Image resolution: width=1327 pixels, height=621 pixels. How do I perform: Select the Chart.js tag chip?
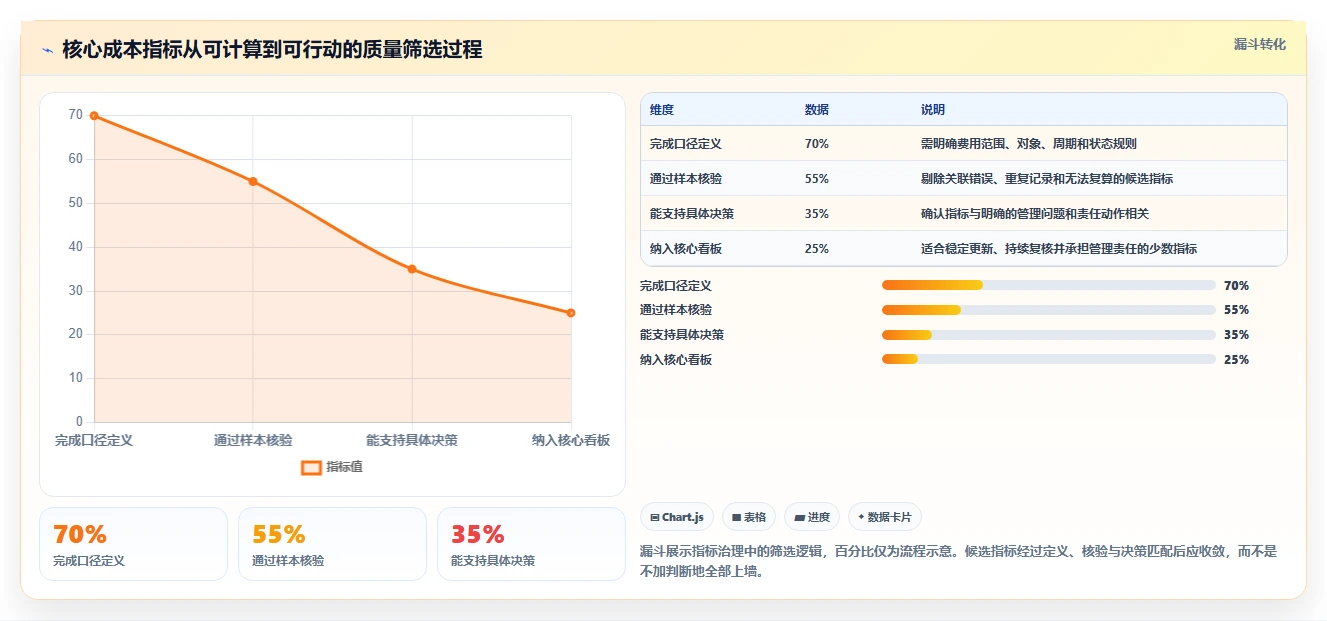677,517
